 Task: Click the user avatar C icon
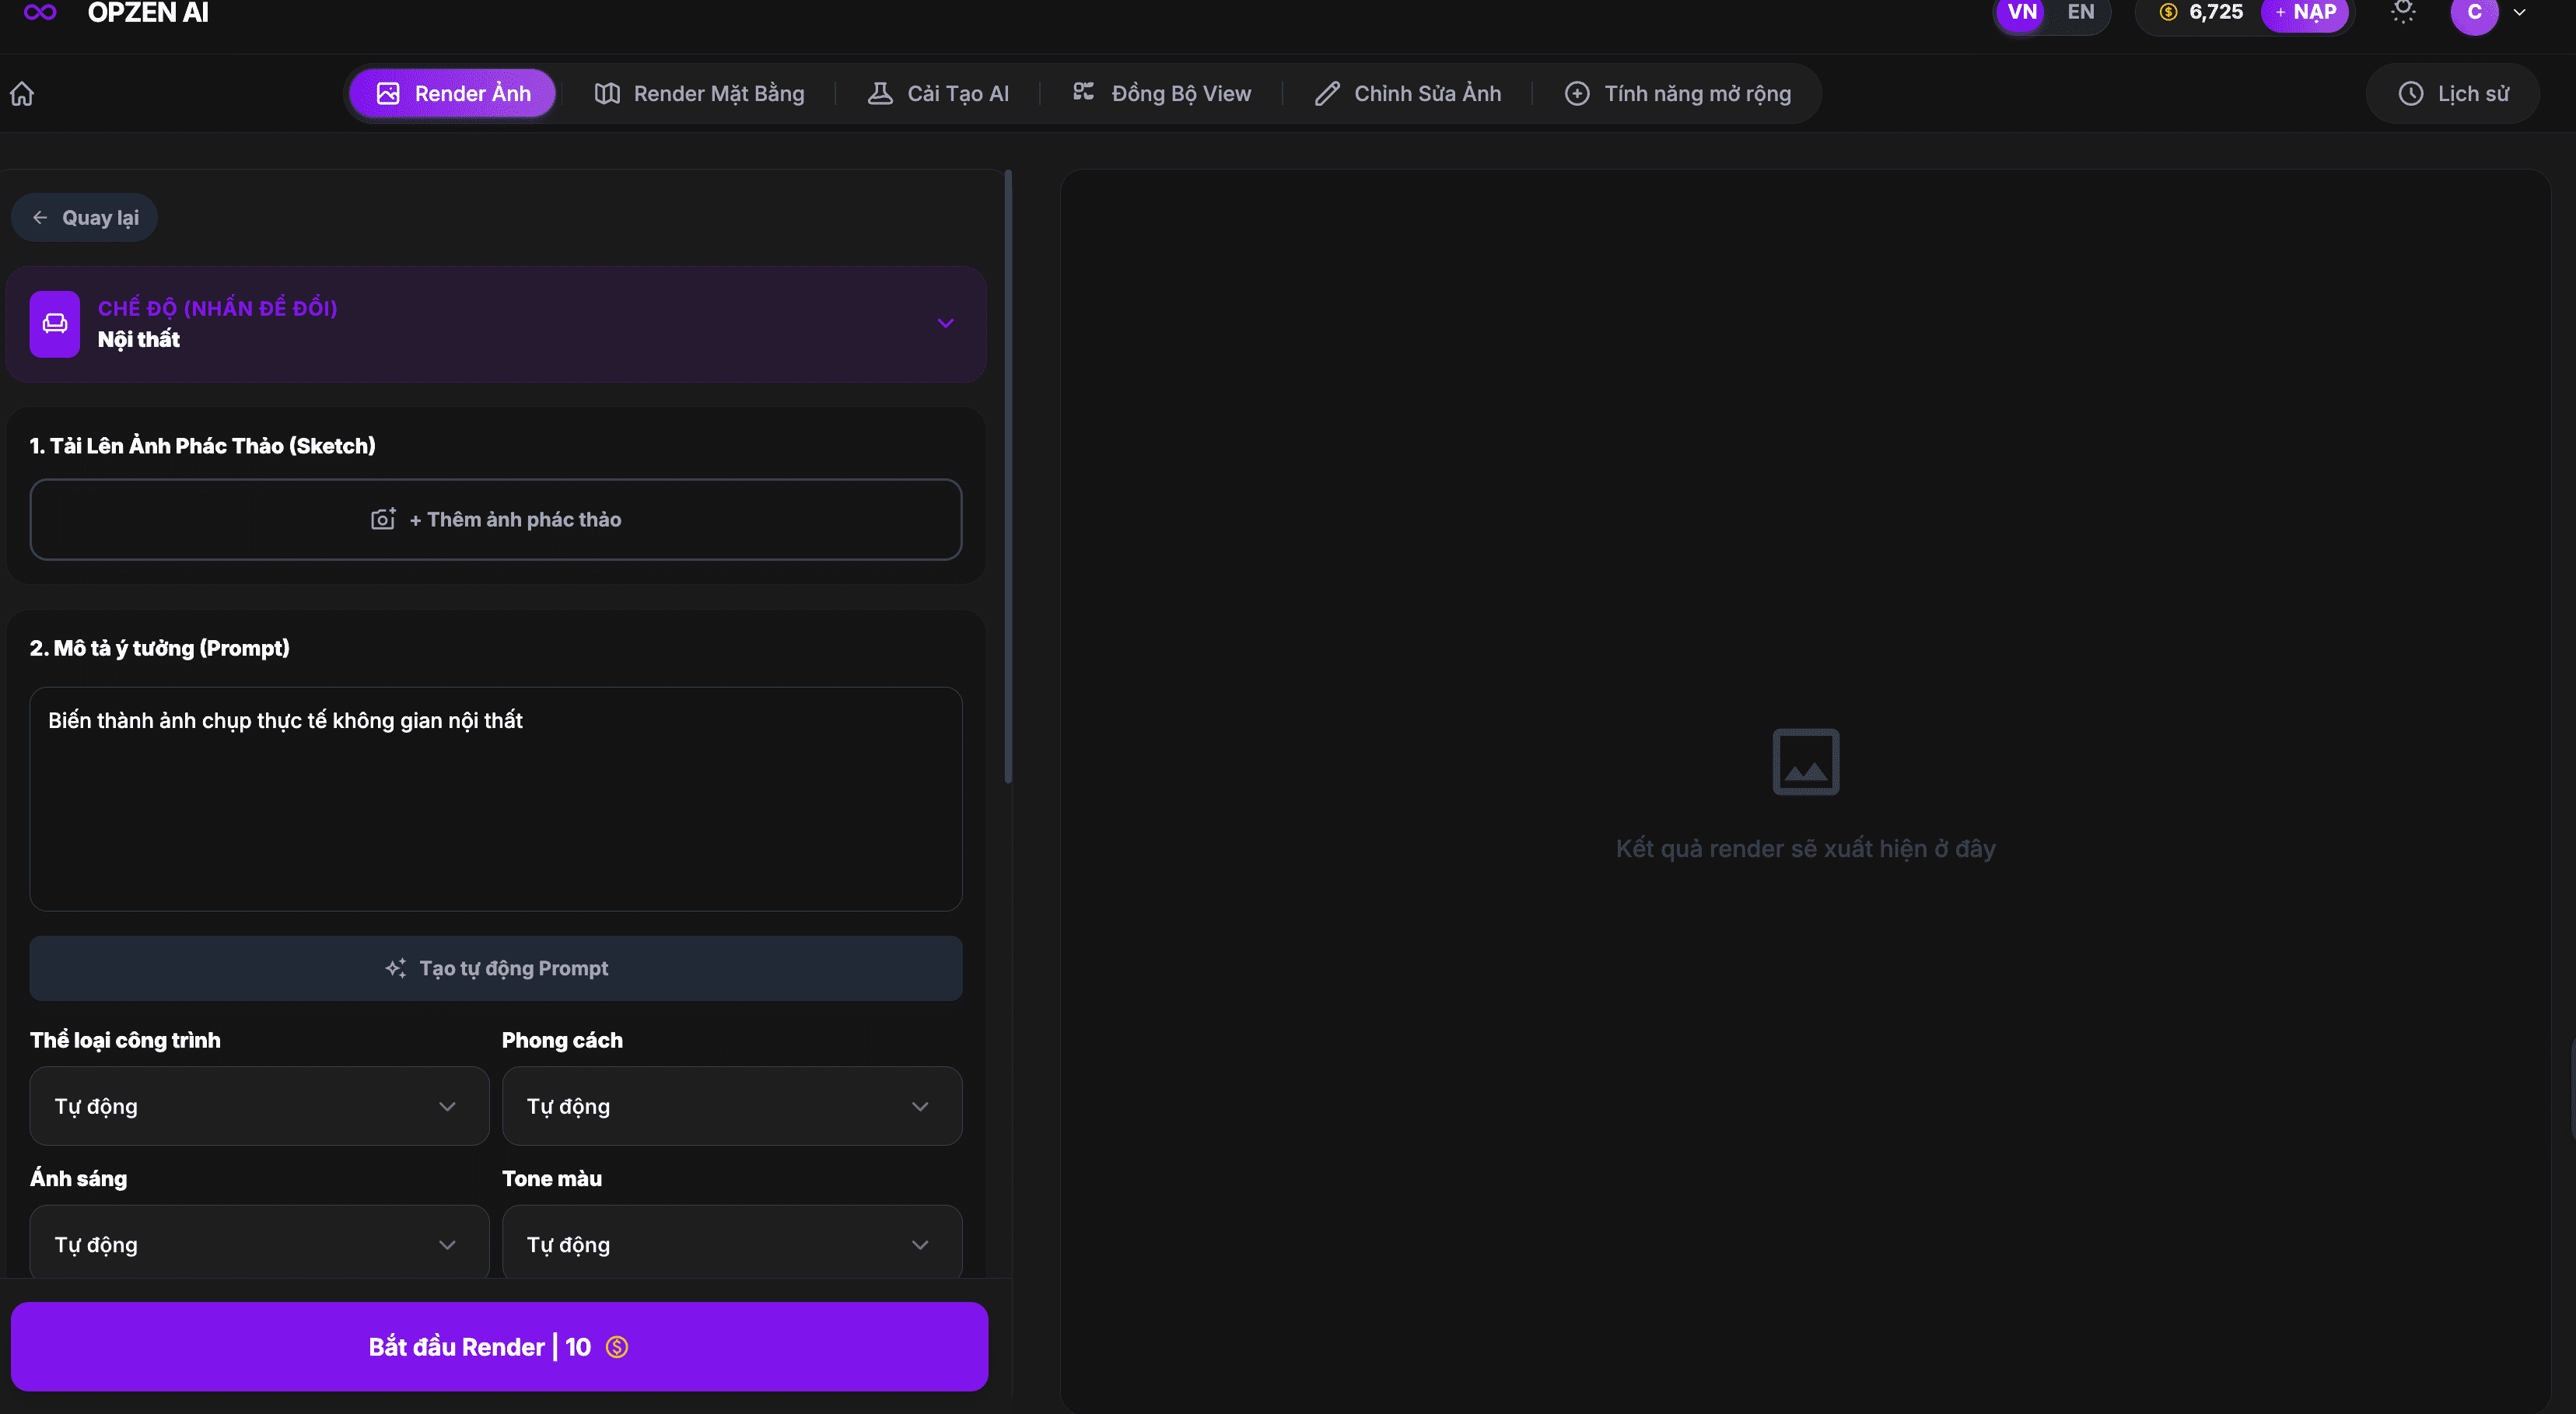pyautogui.click(x=2474, y=13)
